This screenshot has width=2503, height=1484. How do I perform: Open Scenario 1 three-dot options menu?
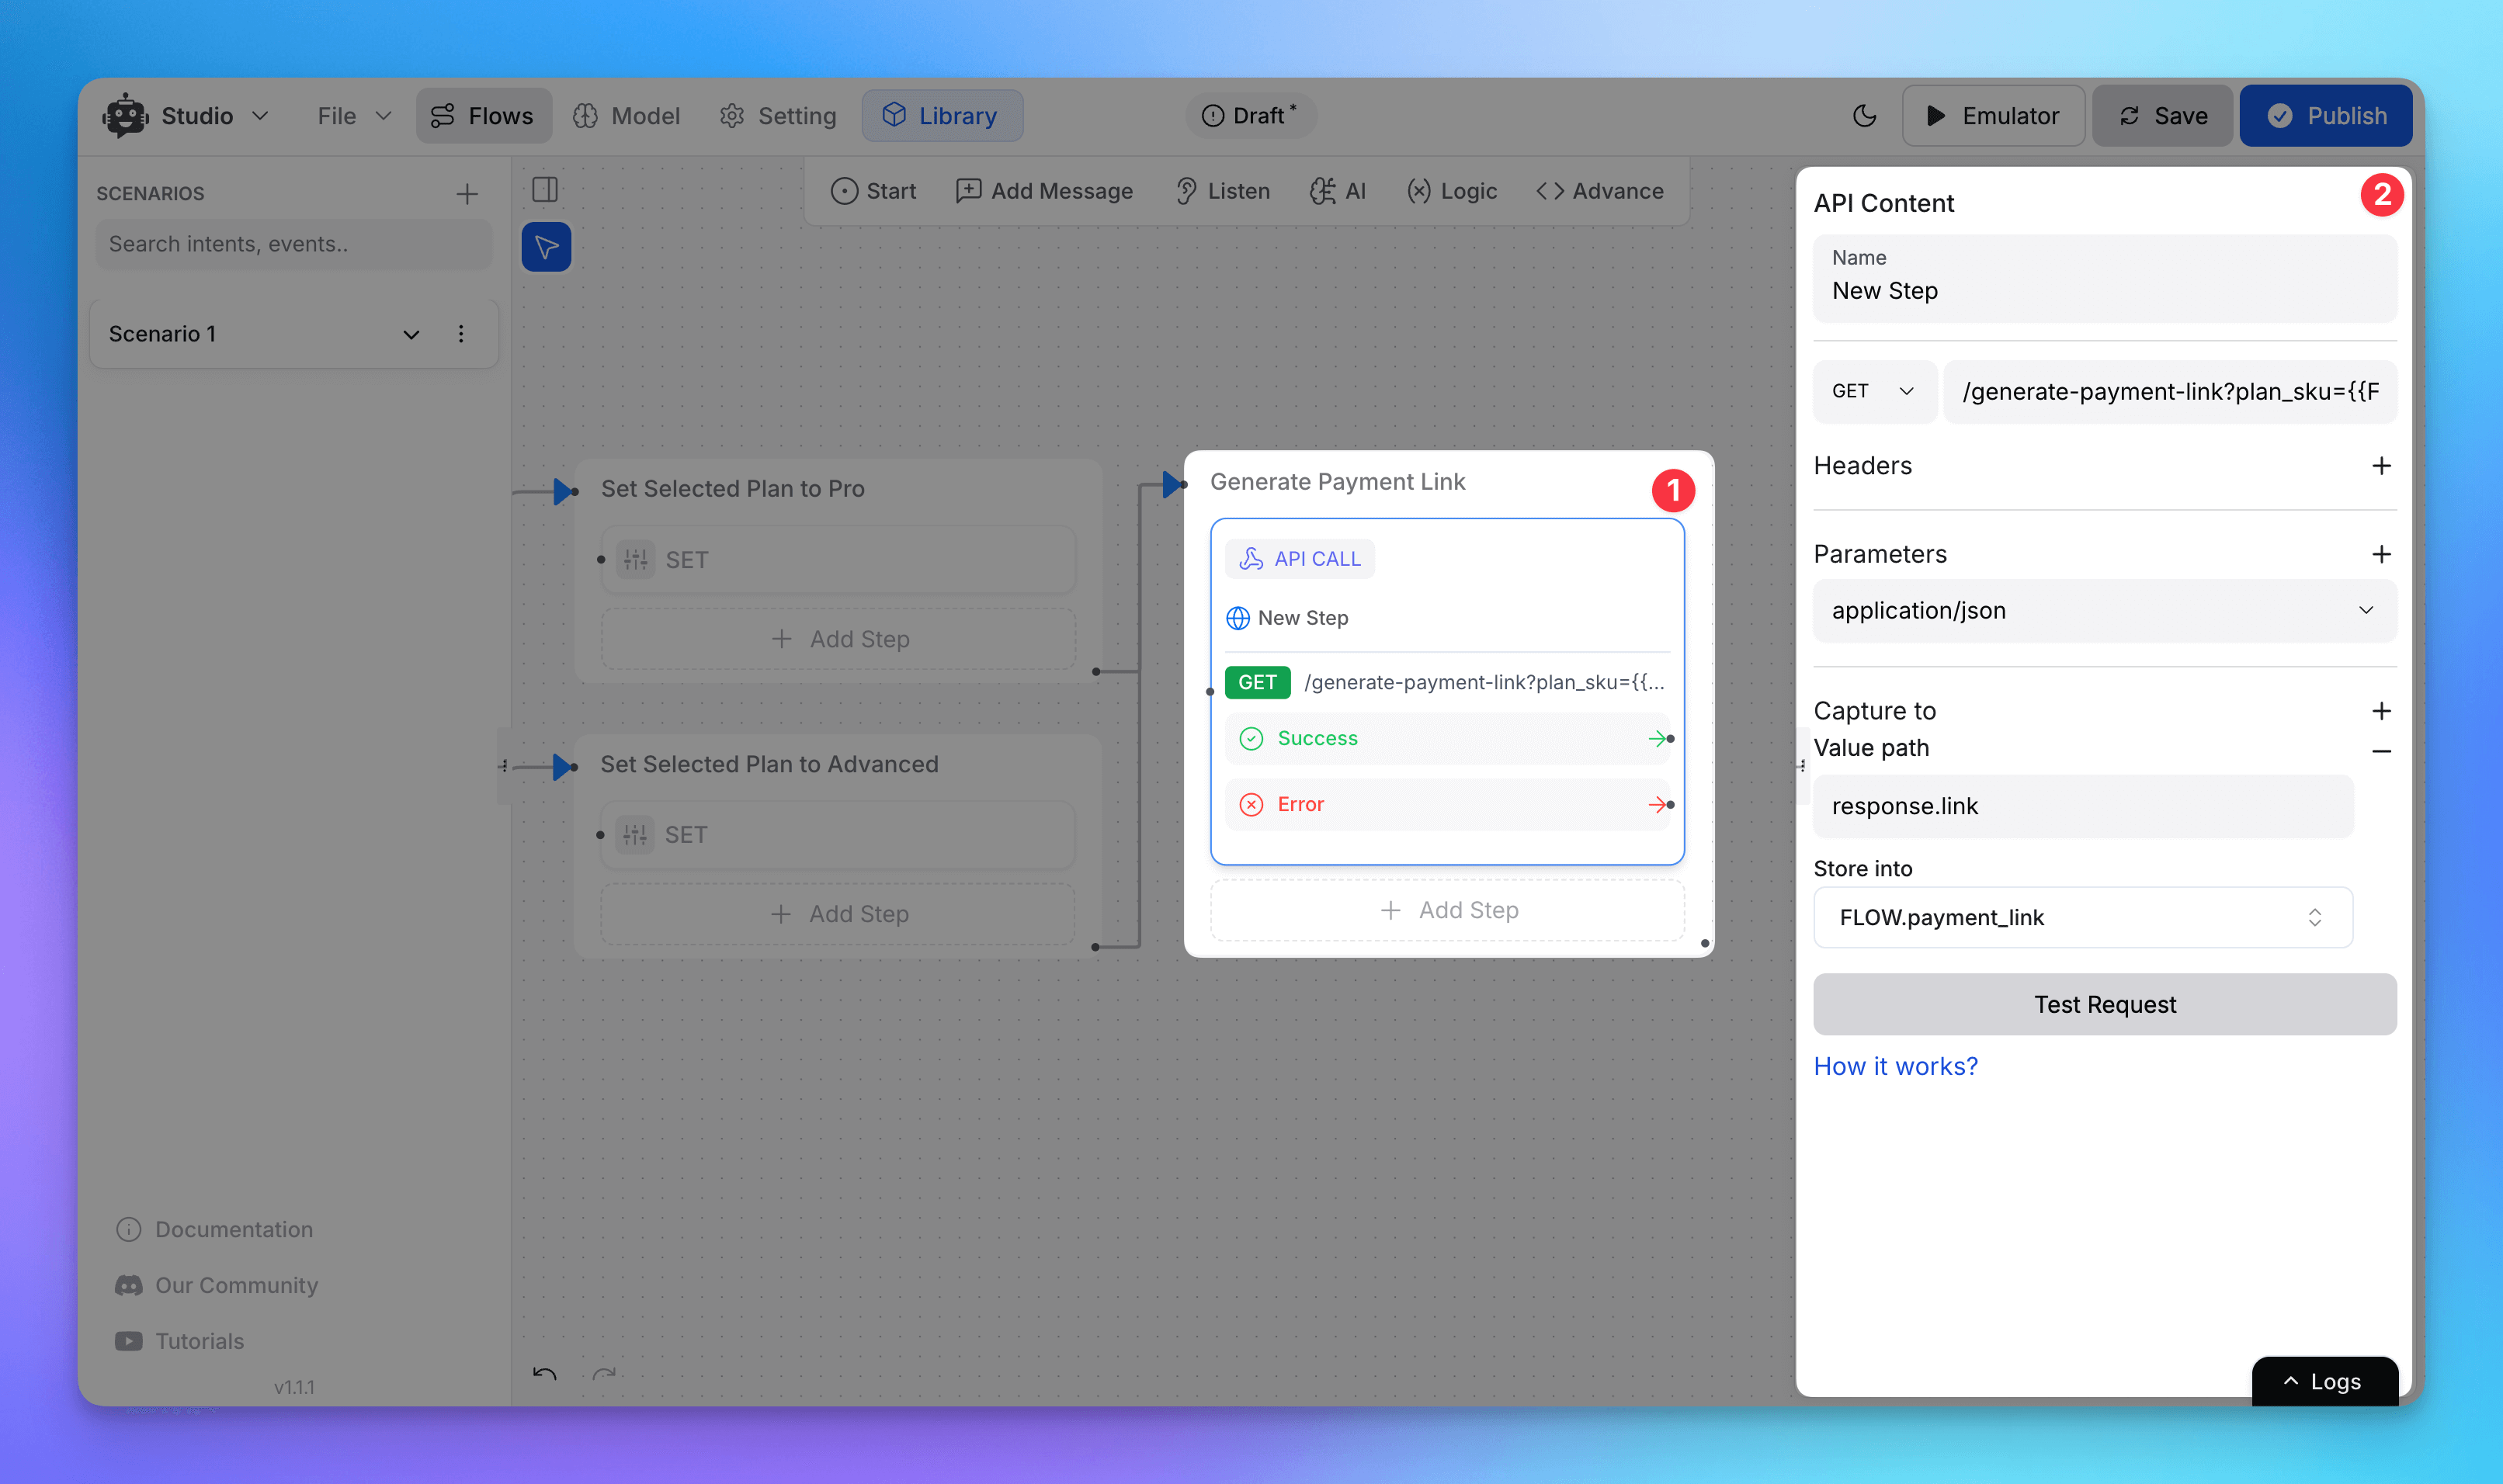[461, 334]
